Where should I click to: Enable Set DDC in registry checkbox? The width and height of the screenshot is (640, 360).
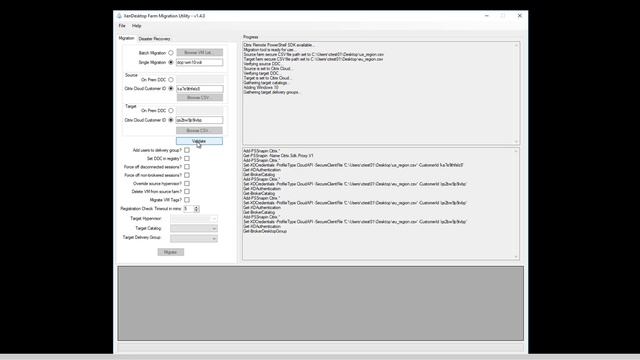(187, 158)
